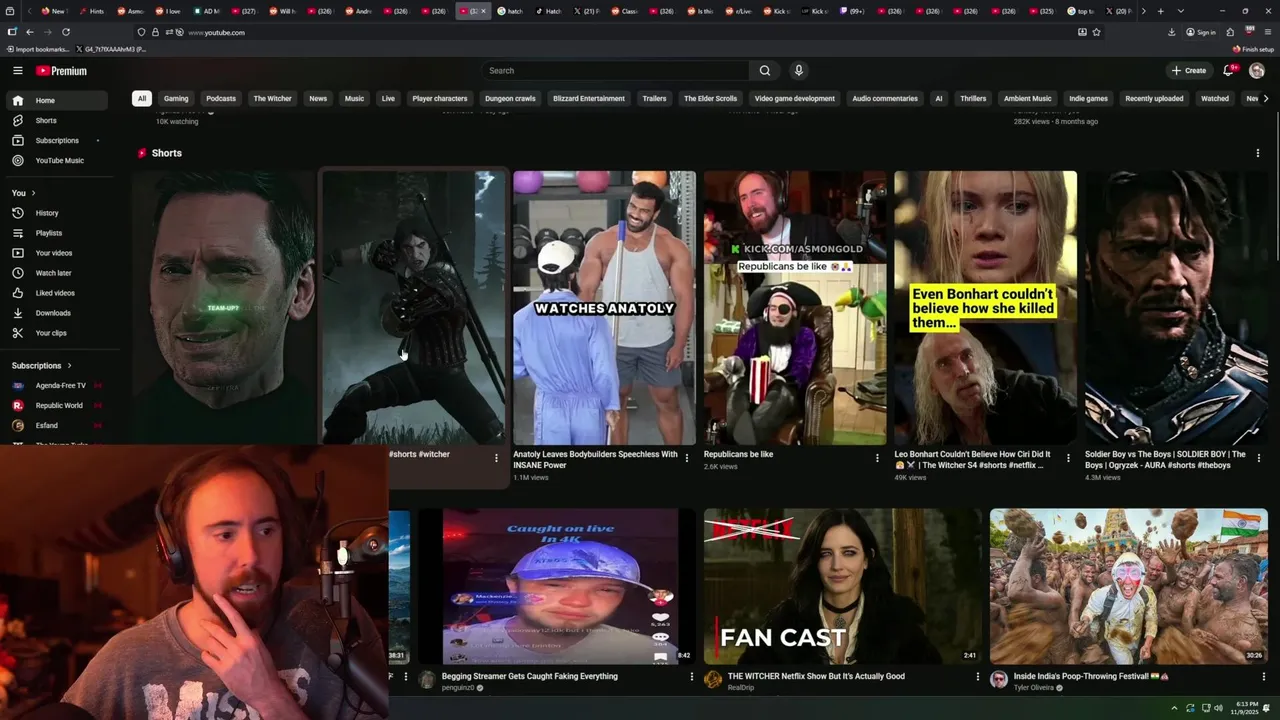Open THE WITCHER Netflix Show video title

[x=816, y=676]
